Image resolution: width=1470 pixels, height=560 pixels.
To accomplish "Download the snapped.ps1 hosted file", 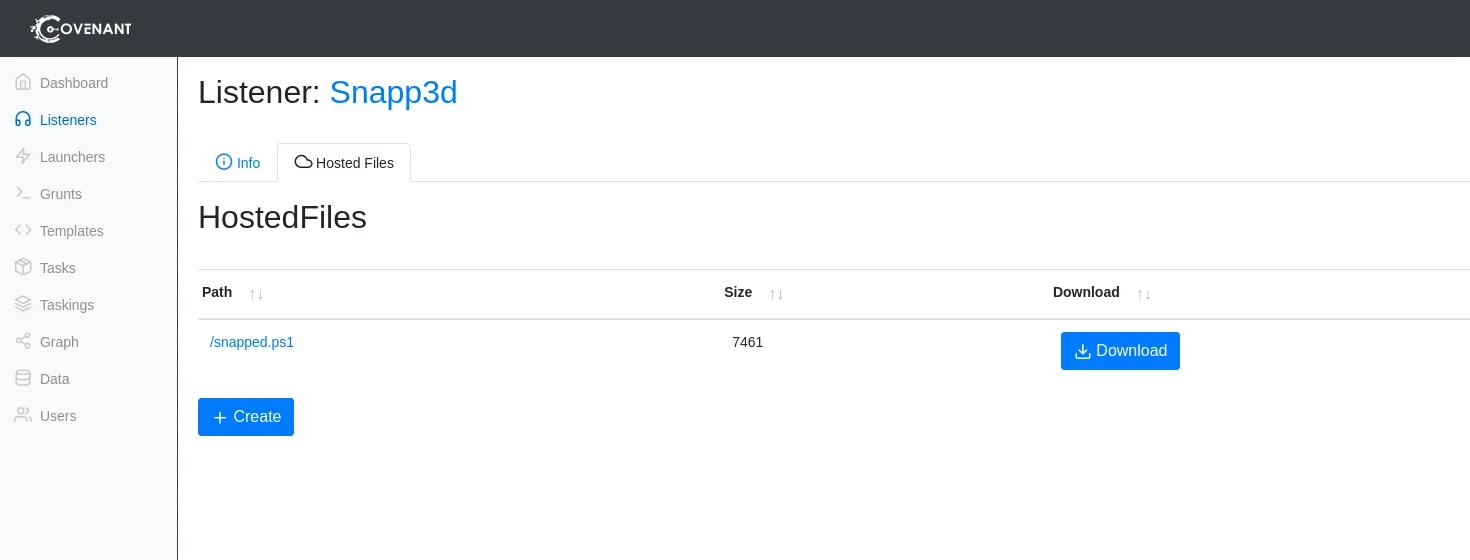I will (x=1120, y=351).
